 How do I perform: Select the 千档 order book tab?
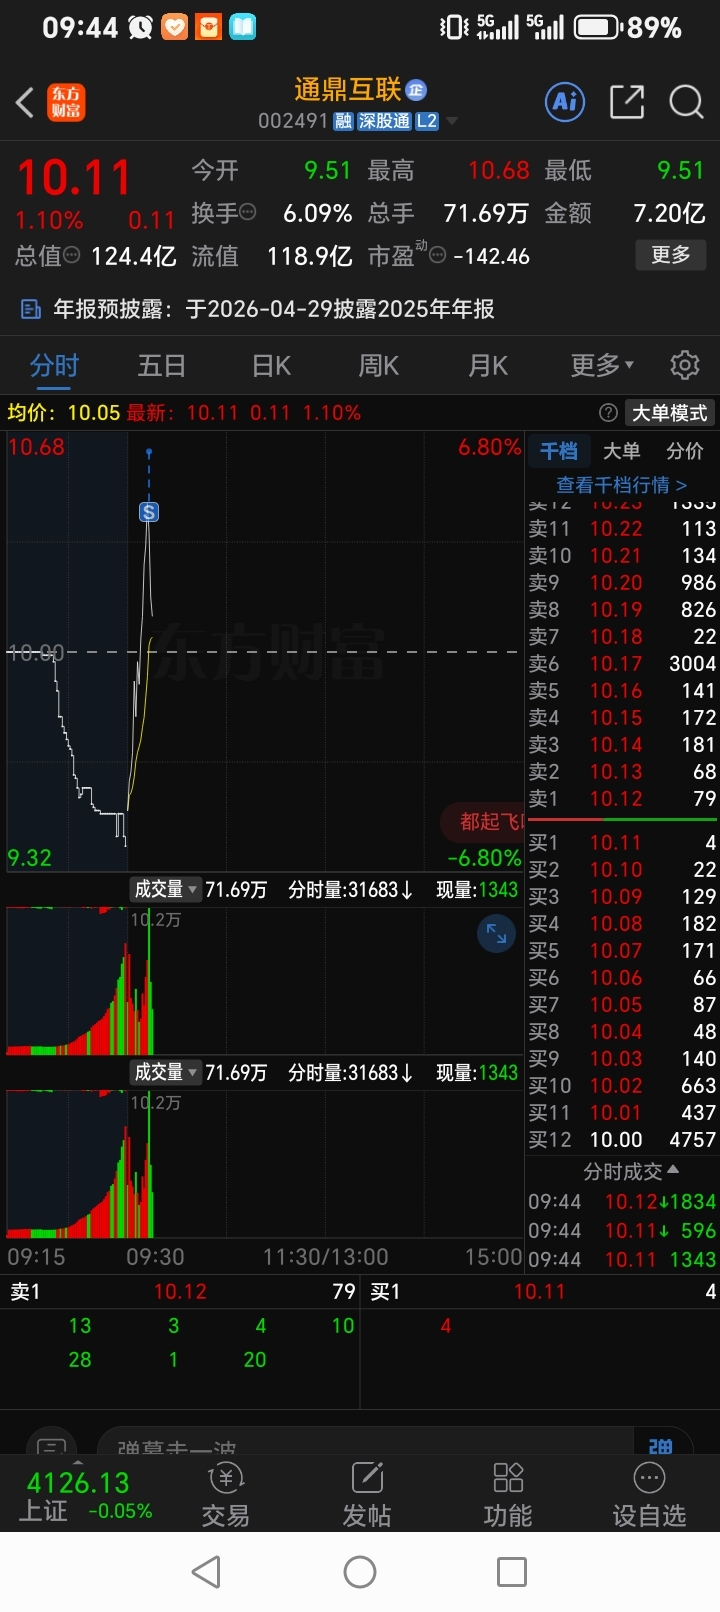pyautogui.click(x=559, y=451)
